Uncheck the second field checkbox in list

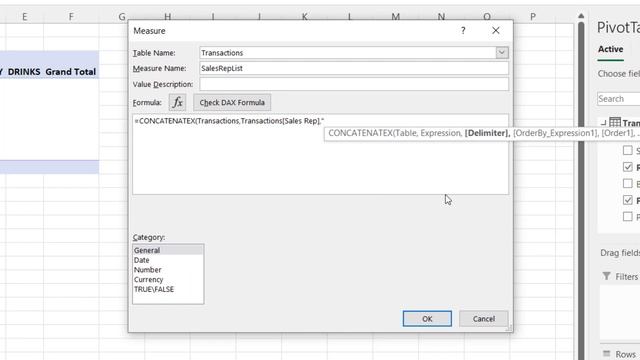[628, 167]
